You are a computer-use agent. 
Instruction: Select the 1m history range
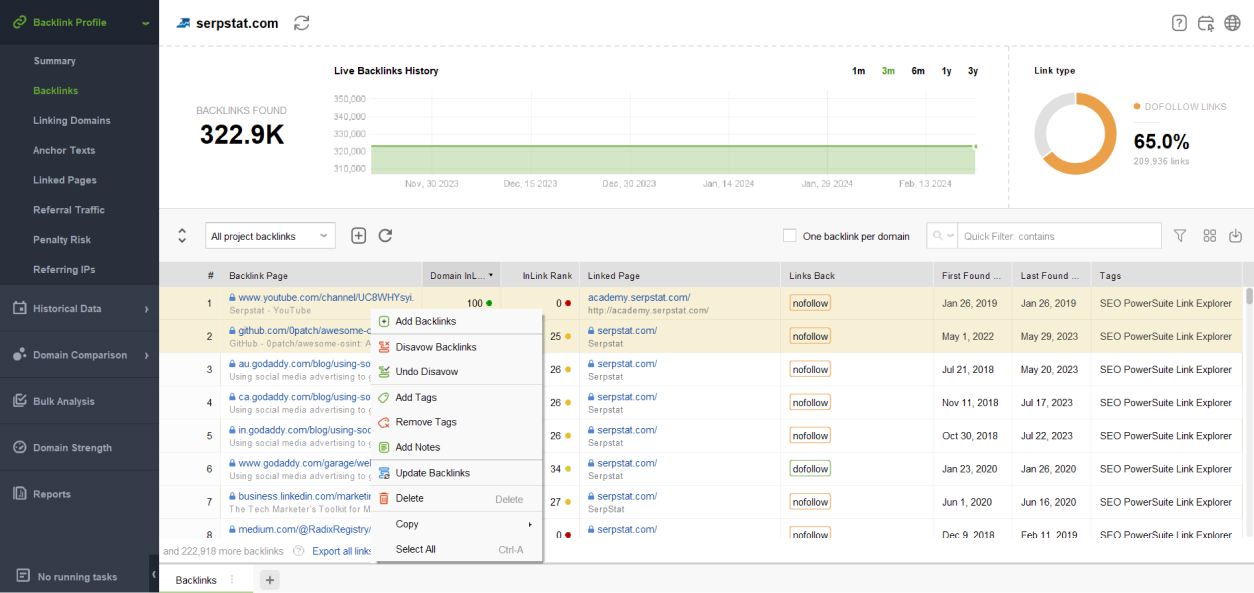(858, 71)
